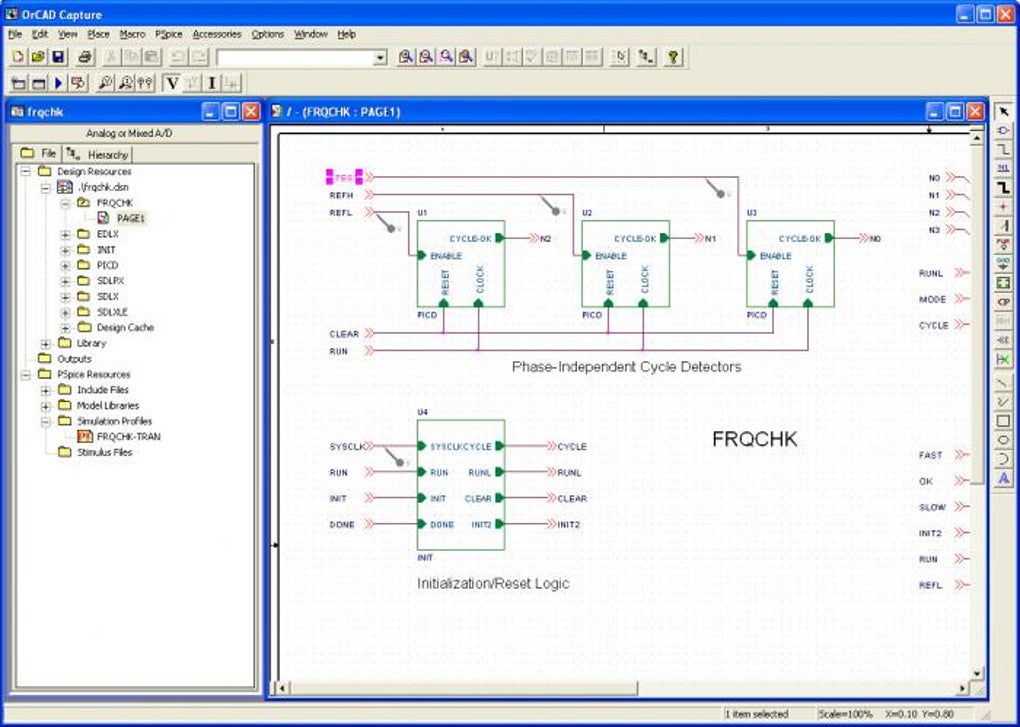1020x727 pixels.
Task: Expand the EDLX folder node
Action: (65, 234)
